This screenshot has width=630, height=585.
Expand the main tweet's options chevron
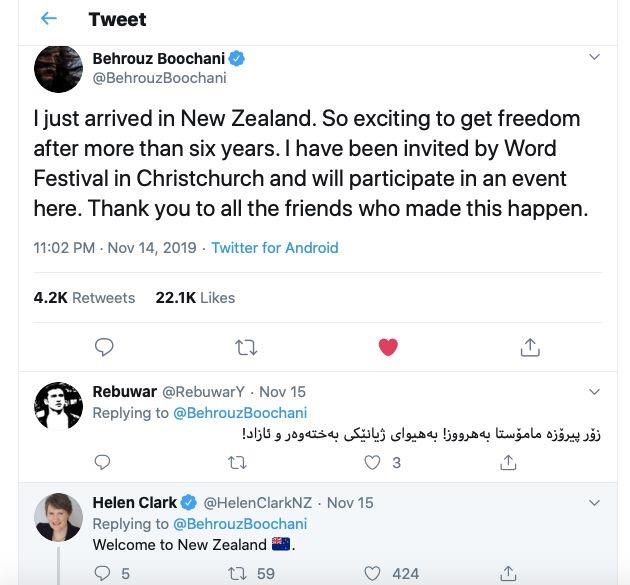coord(594,57)
